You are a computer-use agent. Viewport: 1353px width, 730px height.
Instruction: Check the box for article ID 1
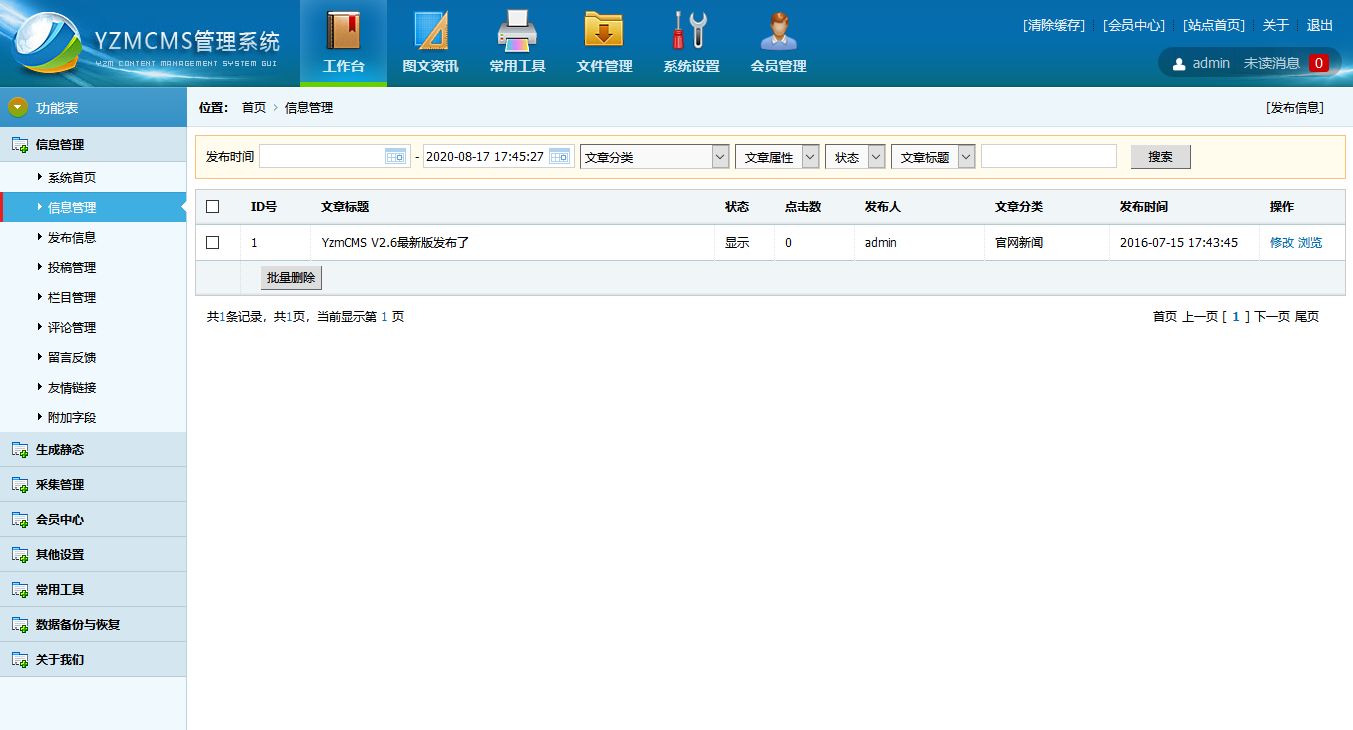tap(212, 242)
